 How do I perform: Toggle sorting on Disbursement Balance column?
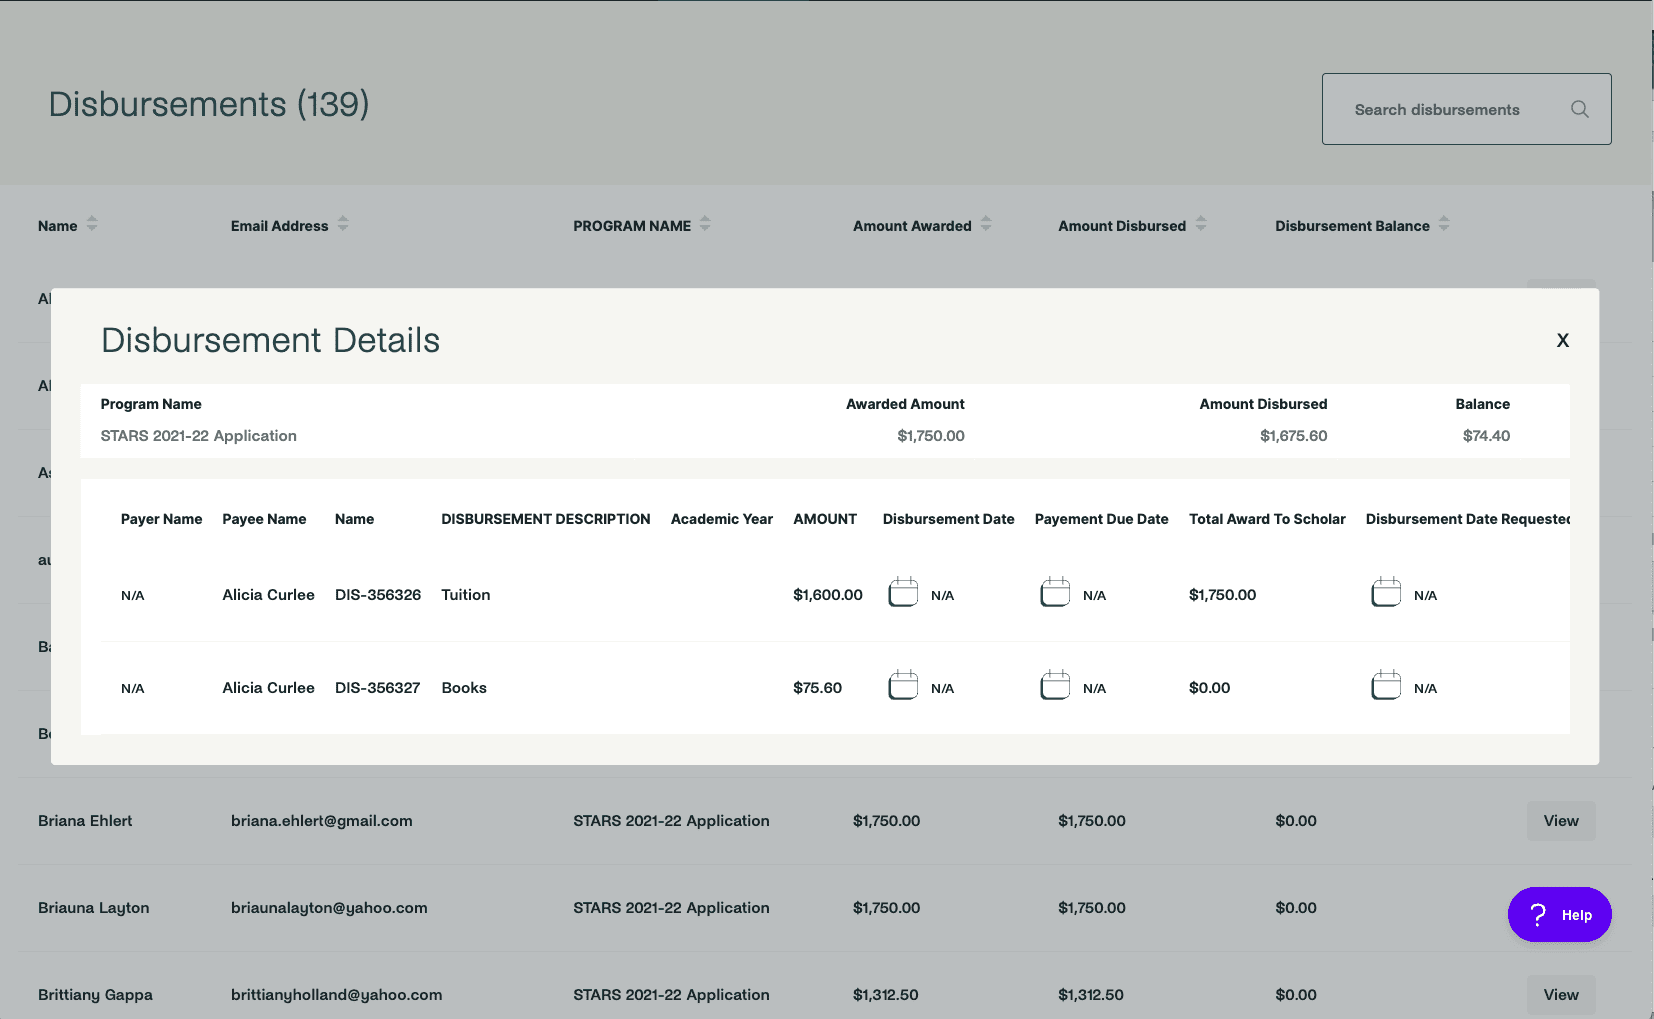[1443, 224]
